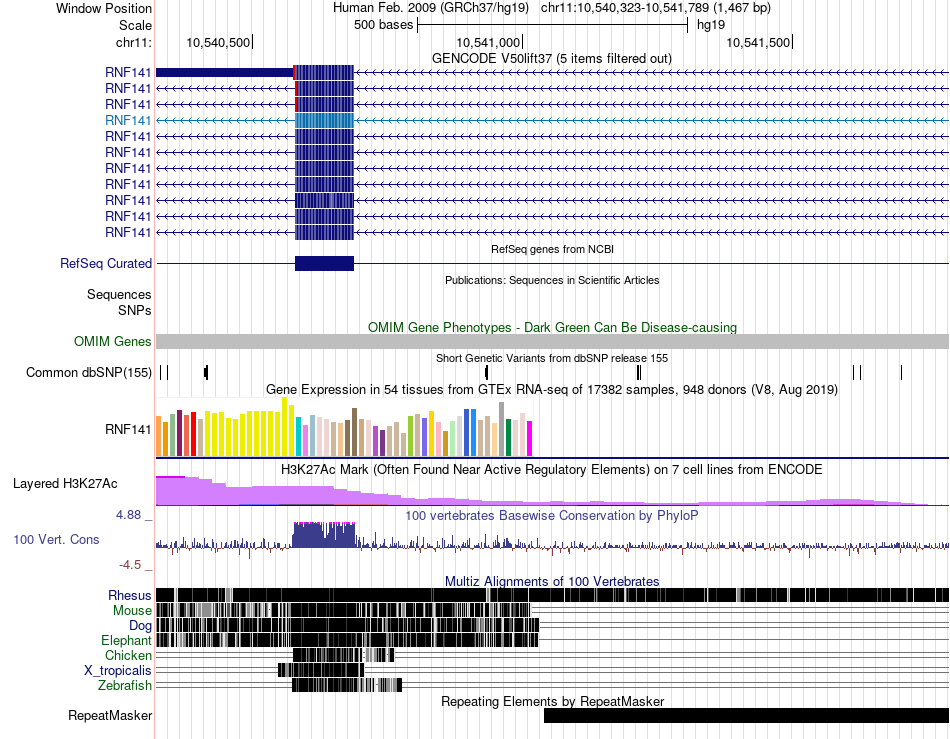
Task: Click the Zebrafish alignment label
Action: (125, 686)
